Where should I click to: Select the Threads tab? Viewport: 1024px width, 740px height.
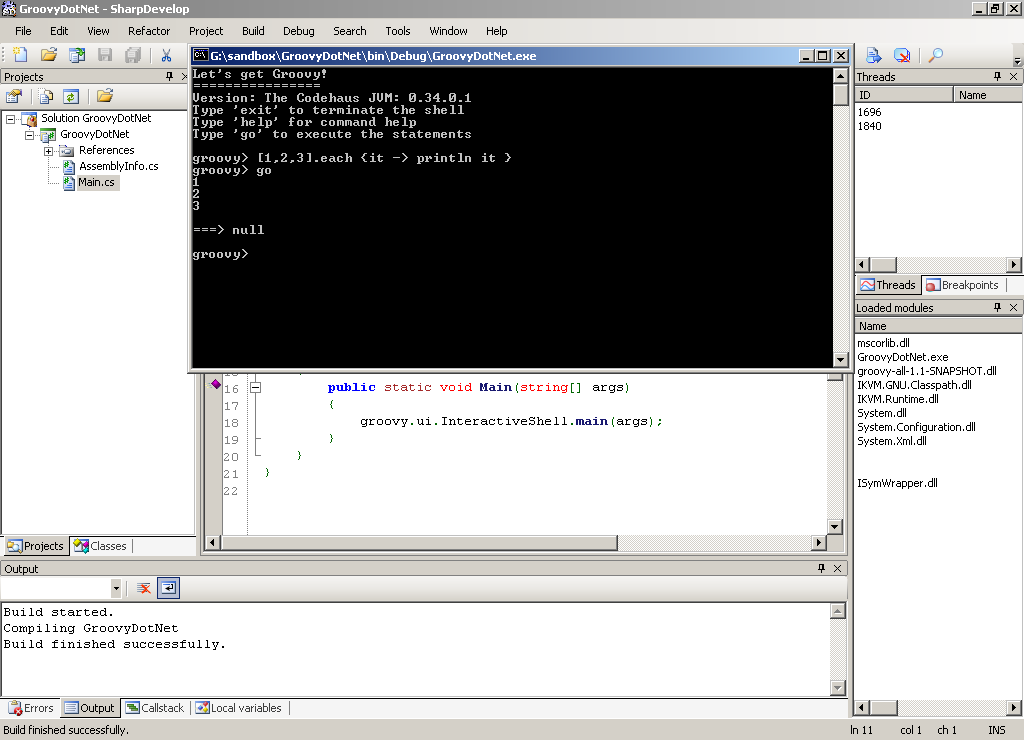[x=888, y=285]
